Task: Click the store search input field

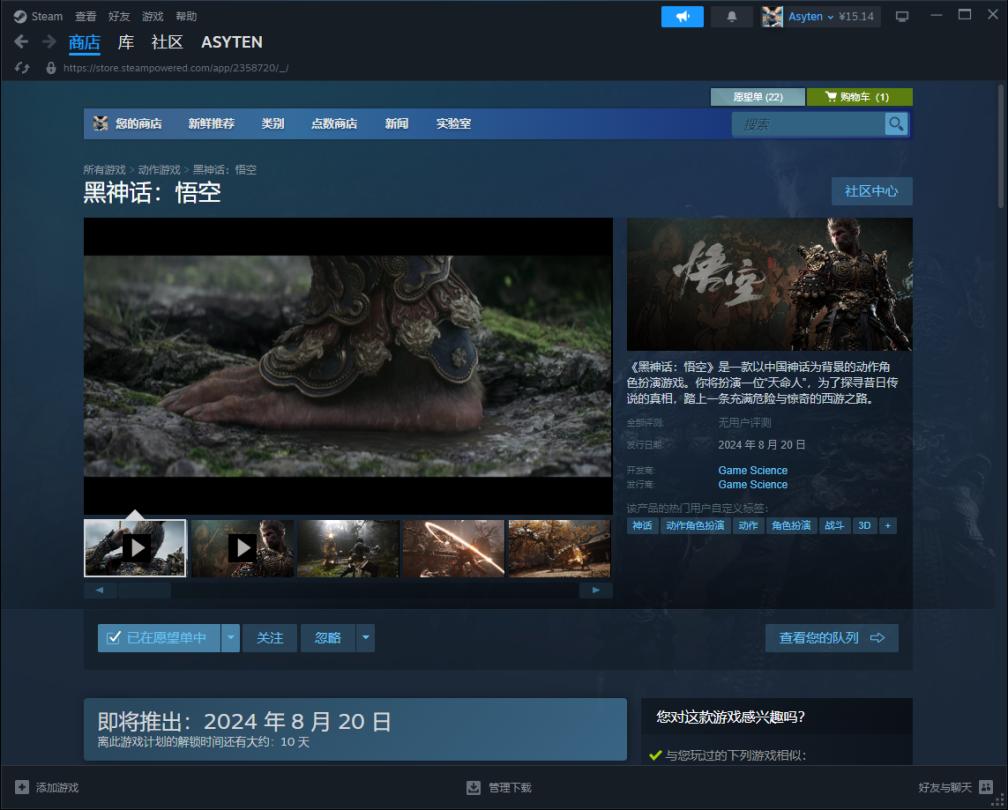Action: pos(808,124)
